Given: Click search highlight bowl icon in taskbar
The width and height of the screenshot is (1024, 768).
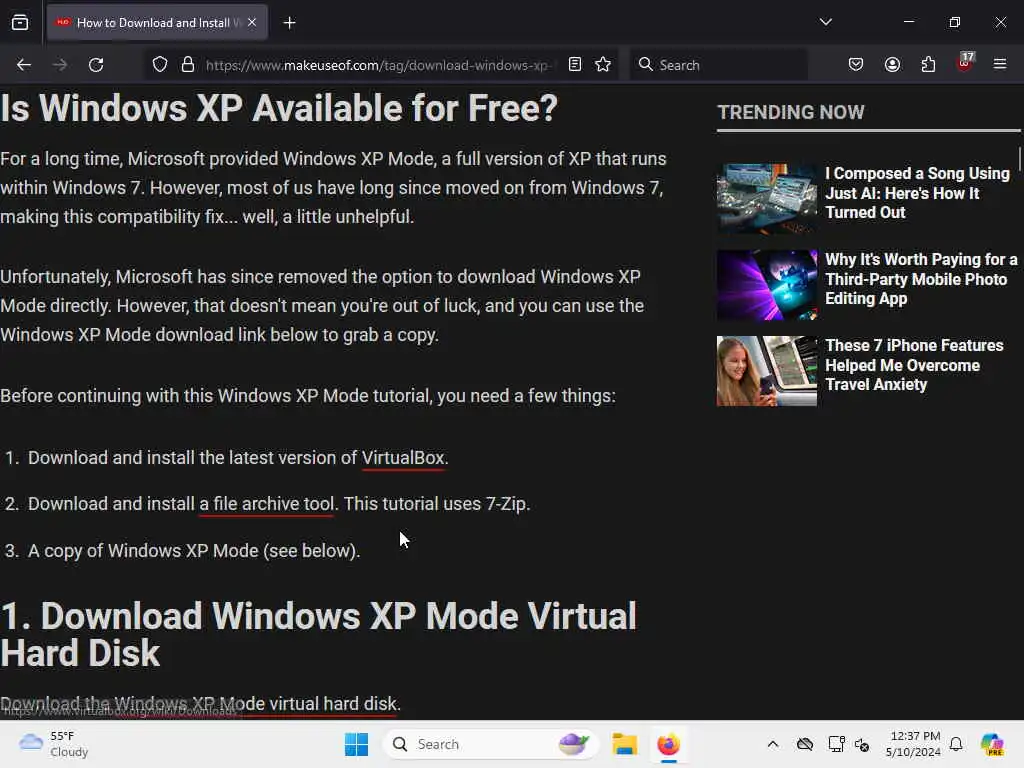Looking at the screenshot, I should click(574, 744).
